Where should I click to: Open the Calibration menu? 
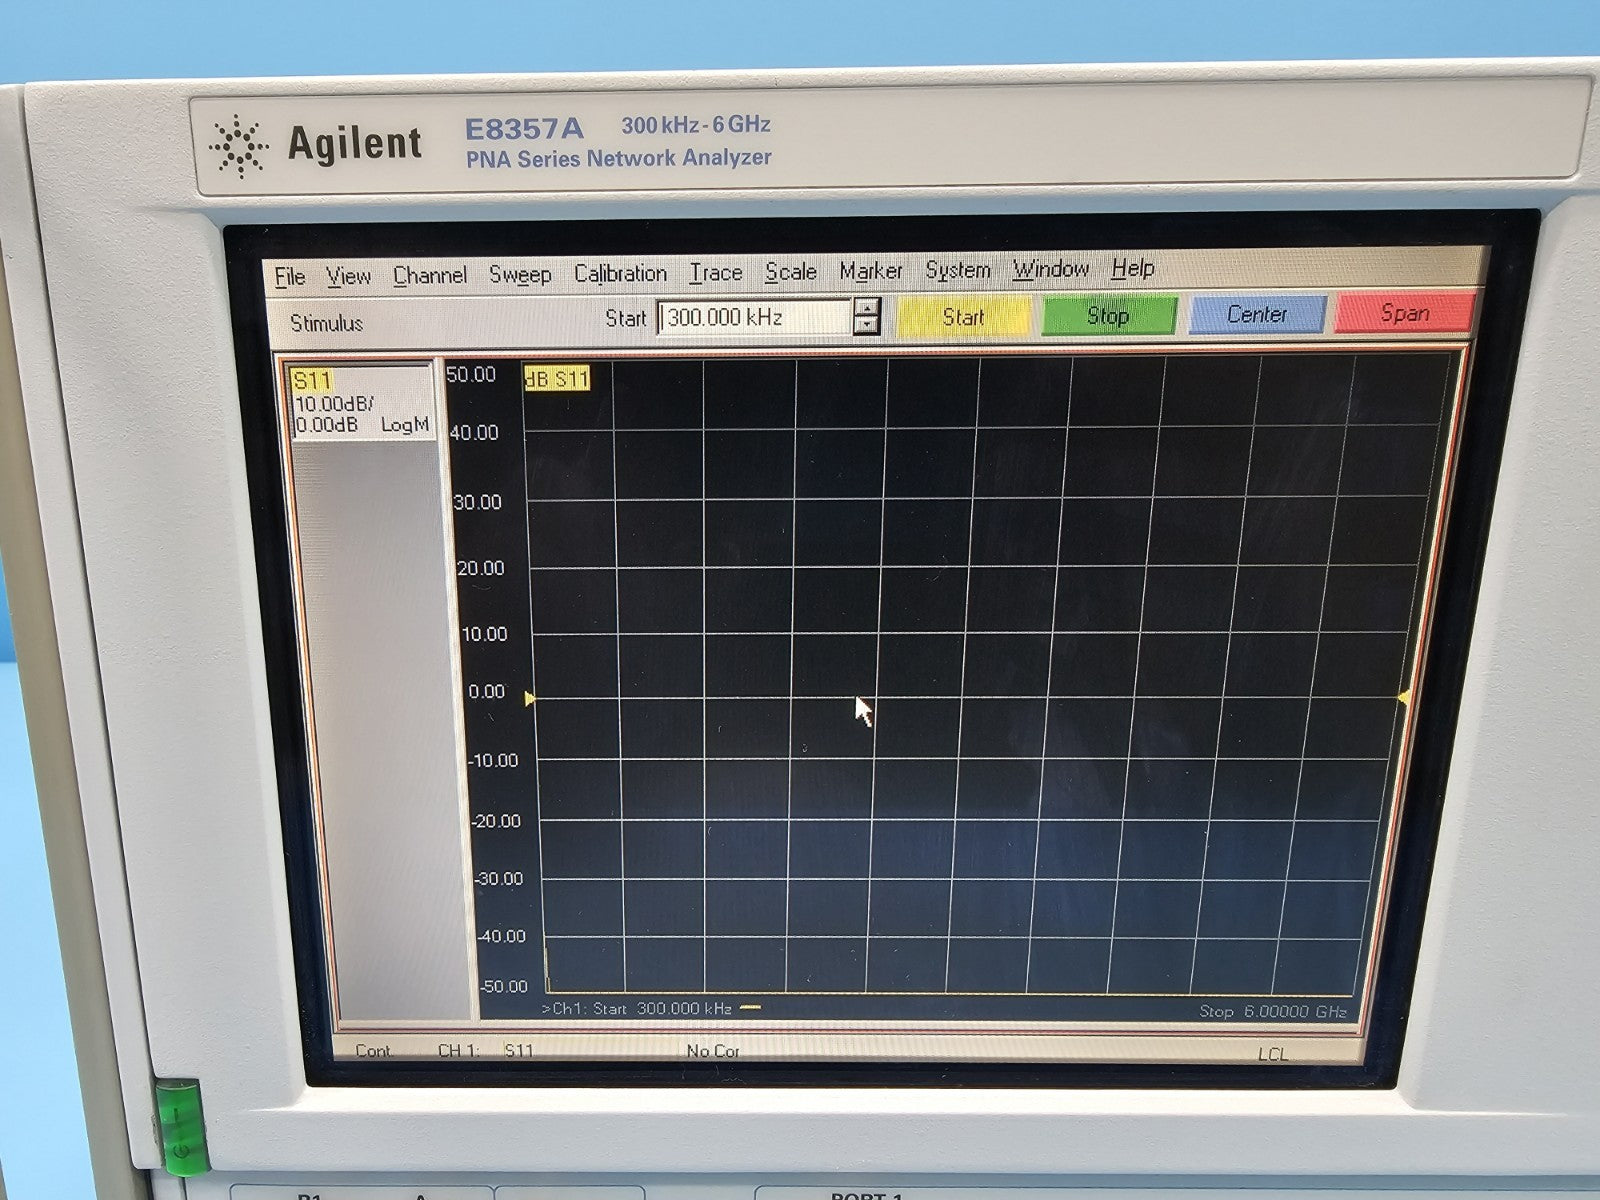pos(620,273)
